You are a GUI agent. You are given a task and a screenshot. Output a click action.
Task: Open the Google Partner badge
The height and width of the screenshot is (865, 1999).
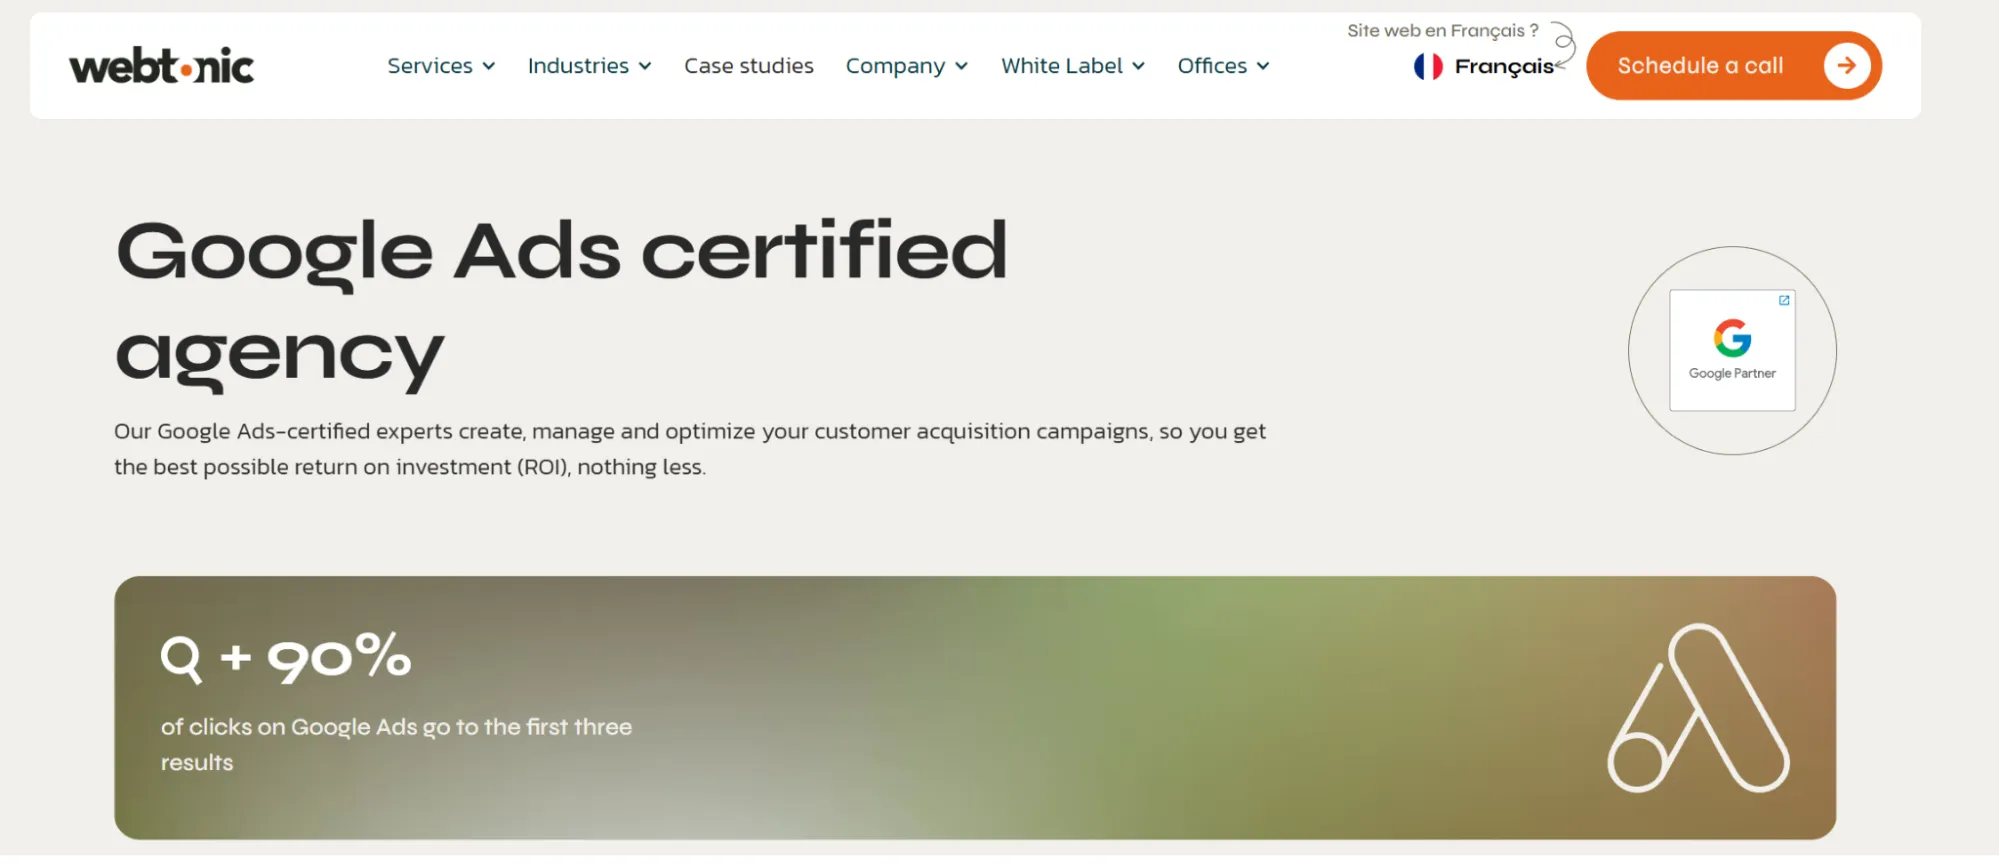[1732, 350]
